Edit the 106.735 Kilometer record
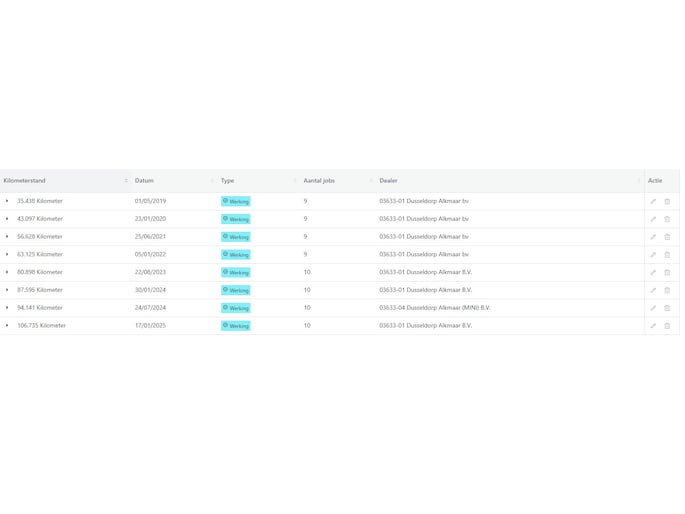Viewport: 685px width, 514px height. tap(653, 326)
